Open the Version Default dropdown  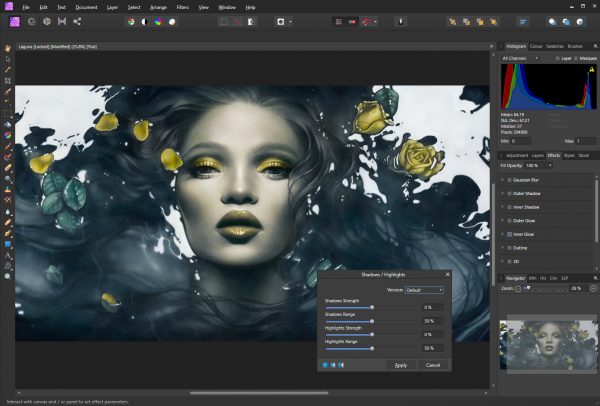(x=424, y=290)
